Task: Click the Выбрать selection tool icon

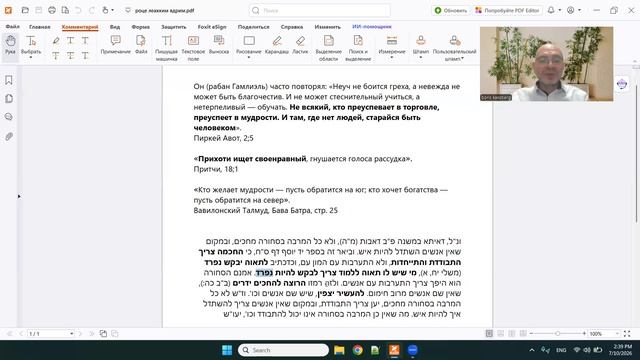Action: (x=31, y=40)
